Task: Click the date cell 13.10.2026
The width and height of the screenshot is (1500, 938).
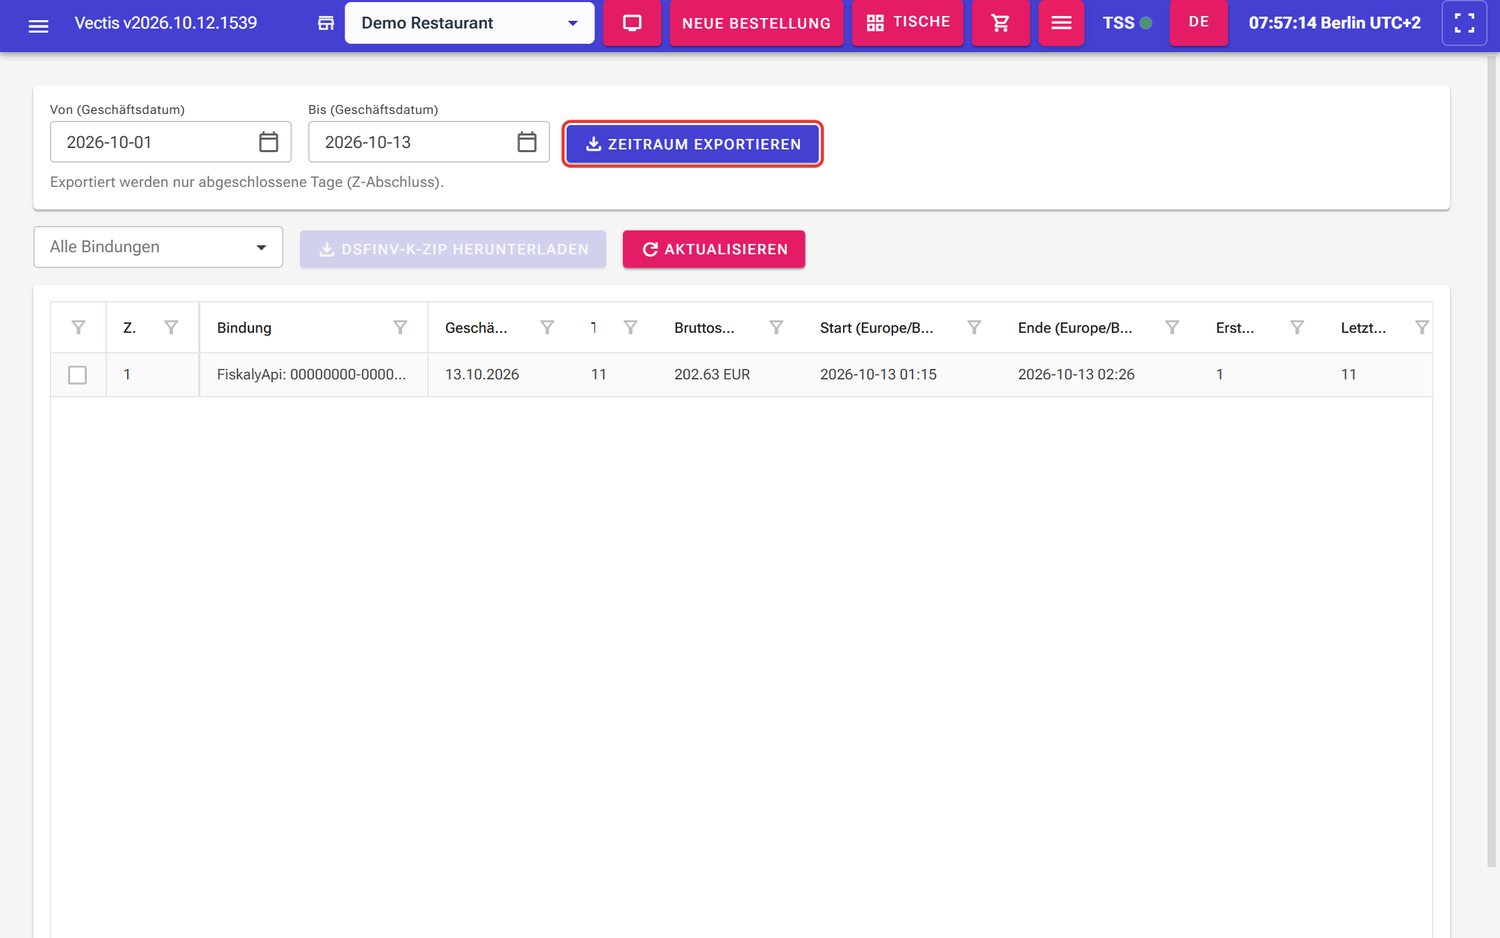Action: tap(482, 375)
